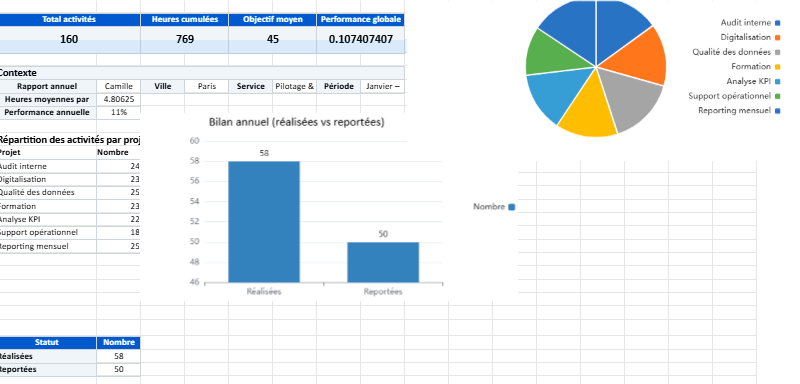Select the 'Janvier –' cell
This screenshot has height=384, width=800.
(383, 86)
